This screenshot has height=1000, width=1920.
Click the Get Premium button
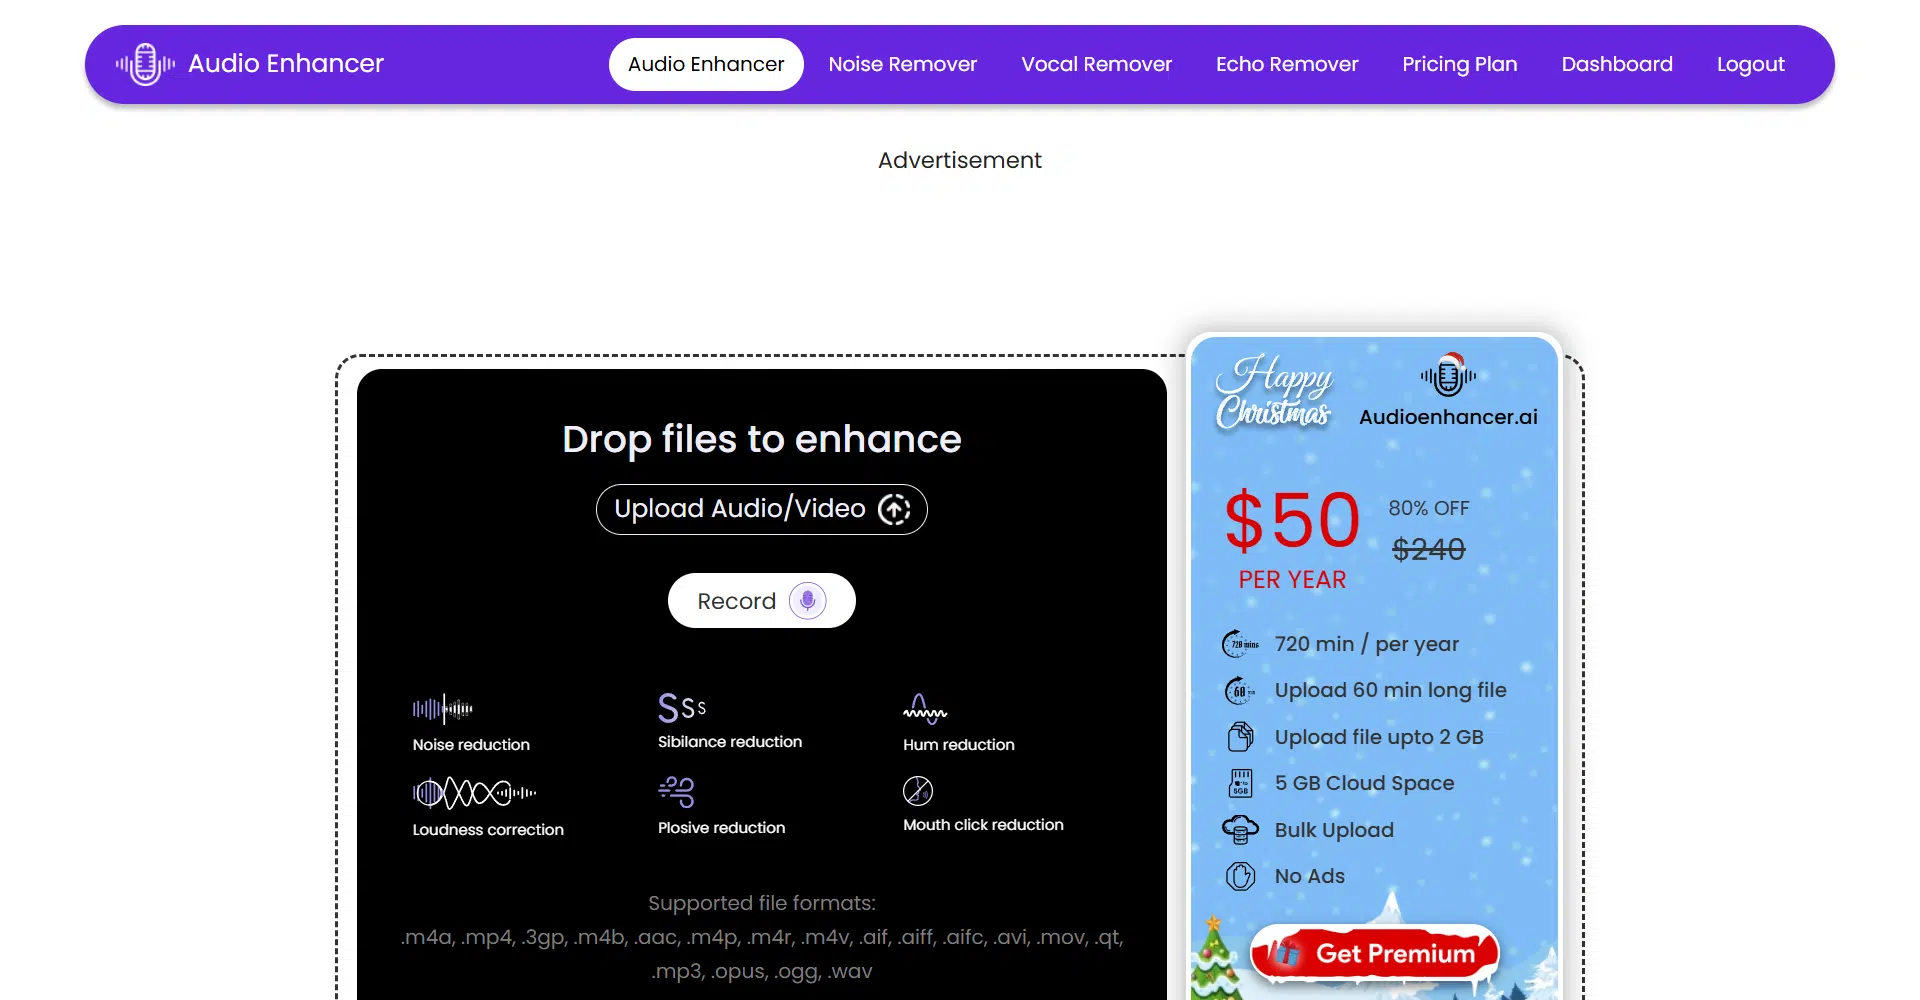click(x=1376, y=954)
